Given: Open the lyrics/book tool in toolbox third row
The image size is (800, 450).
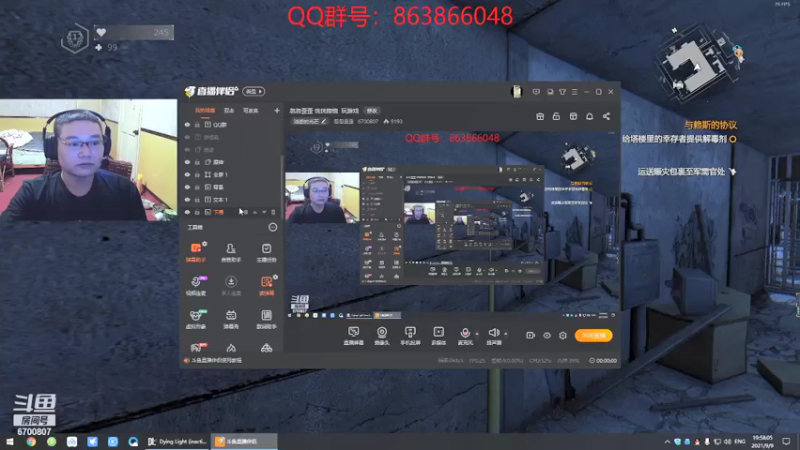Looking at the screenshot, I should 266,319.
